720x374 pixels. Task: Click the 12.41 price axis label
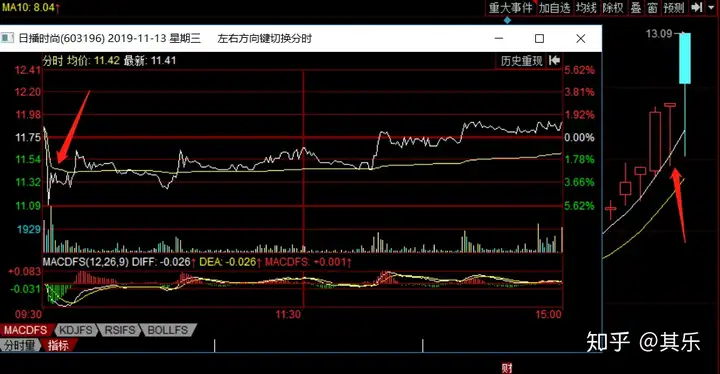click(x=28, y=70)
